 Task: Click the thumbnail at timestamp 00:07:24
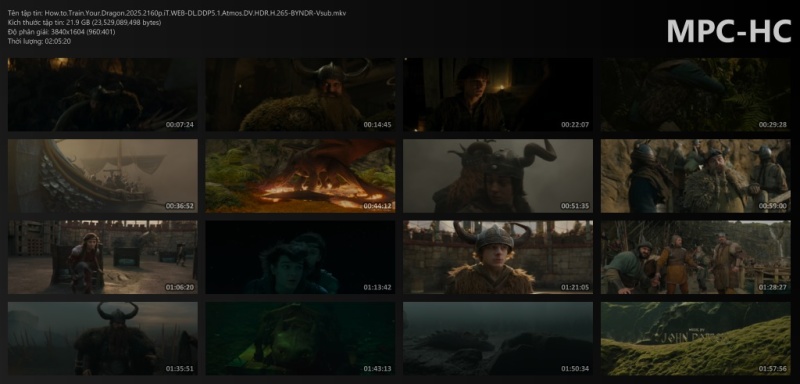click(x=103, y=94)
